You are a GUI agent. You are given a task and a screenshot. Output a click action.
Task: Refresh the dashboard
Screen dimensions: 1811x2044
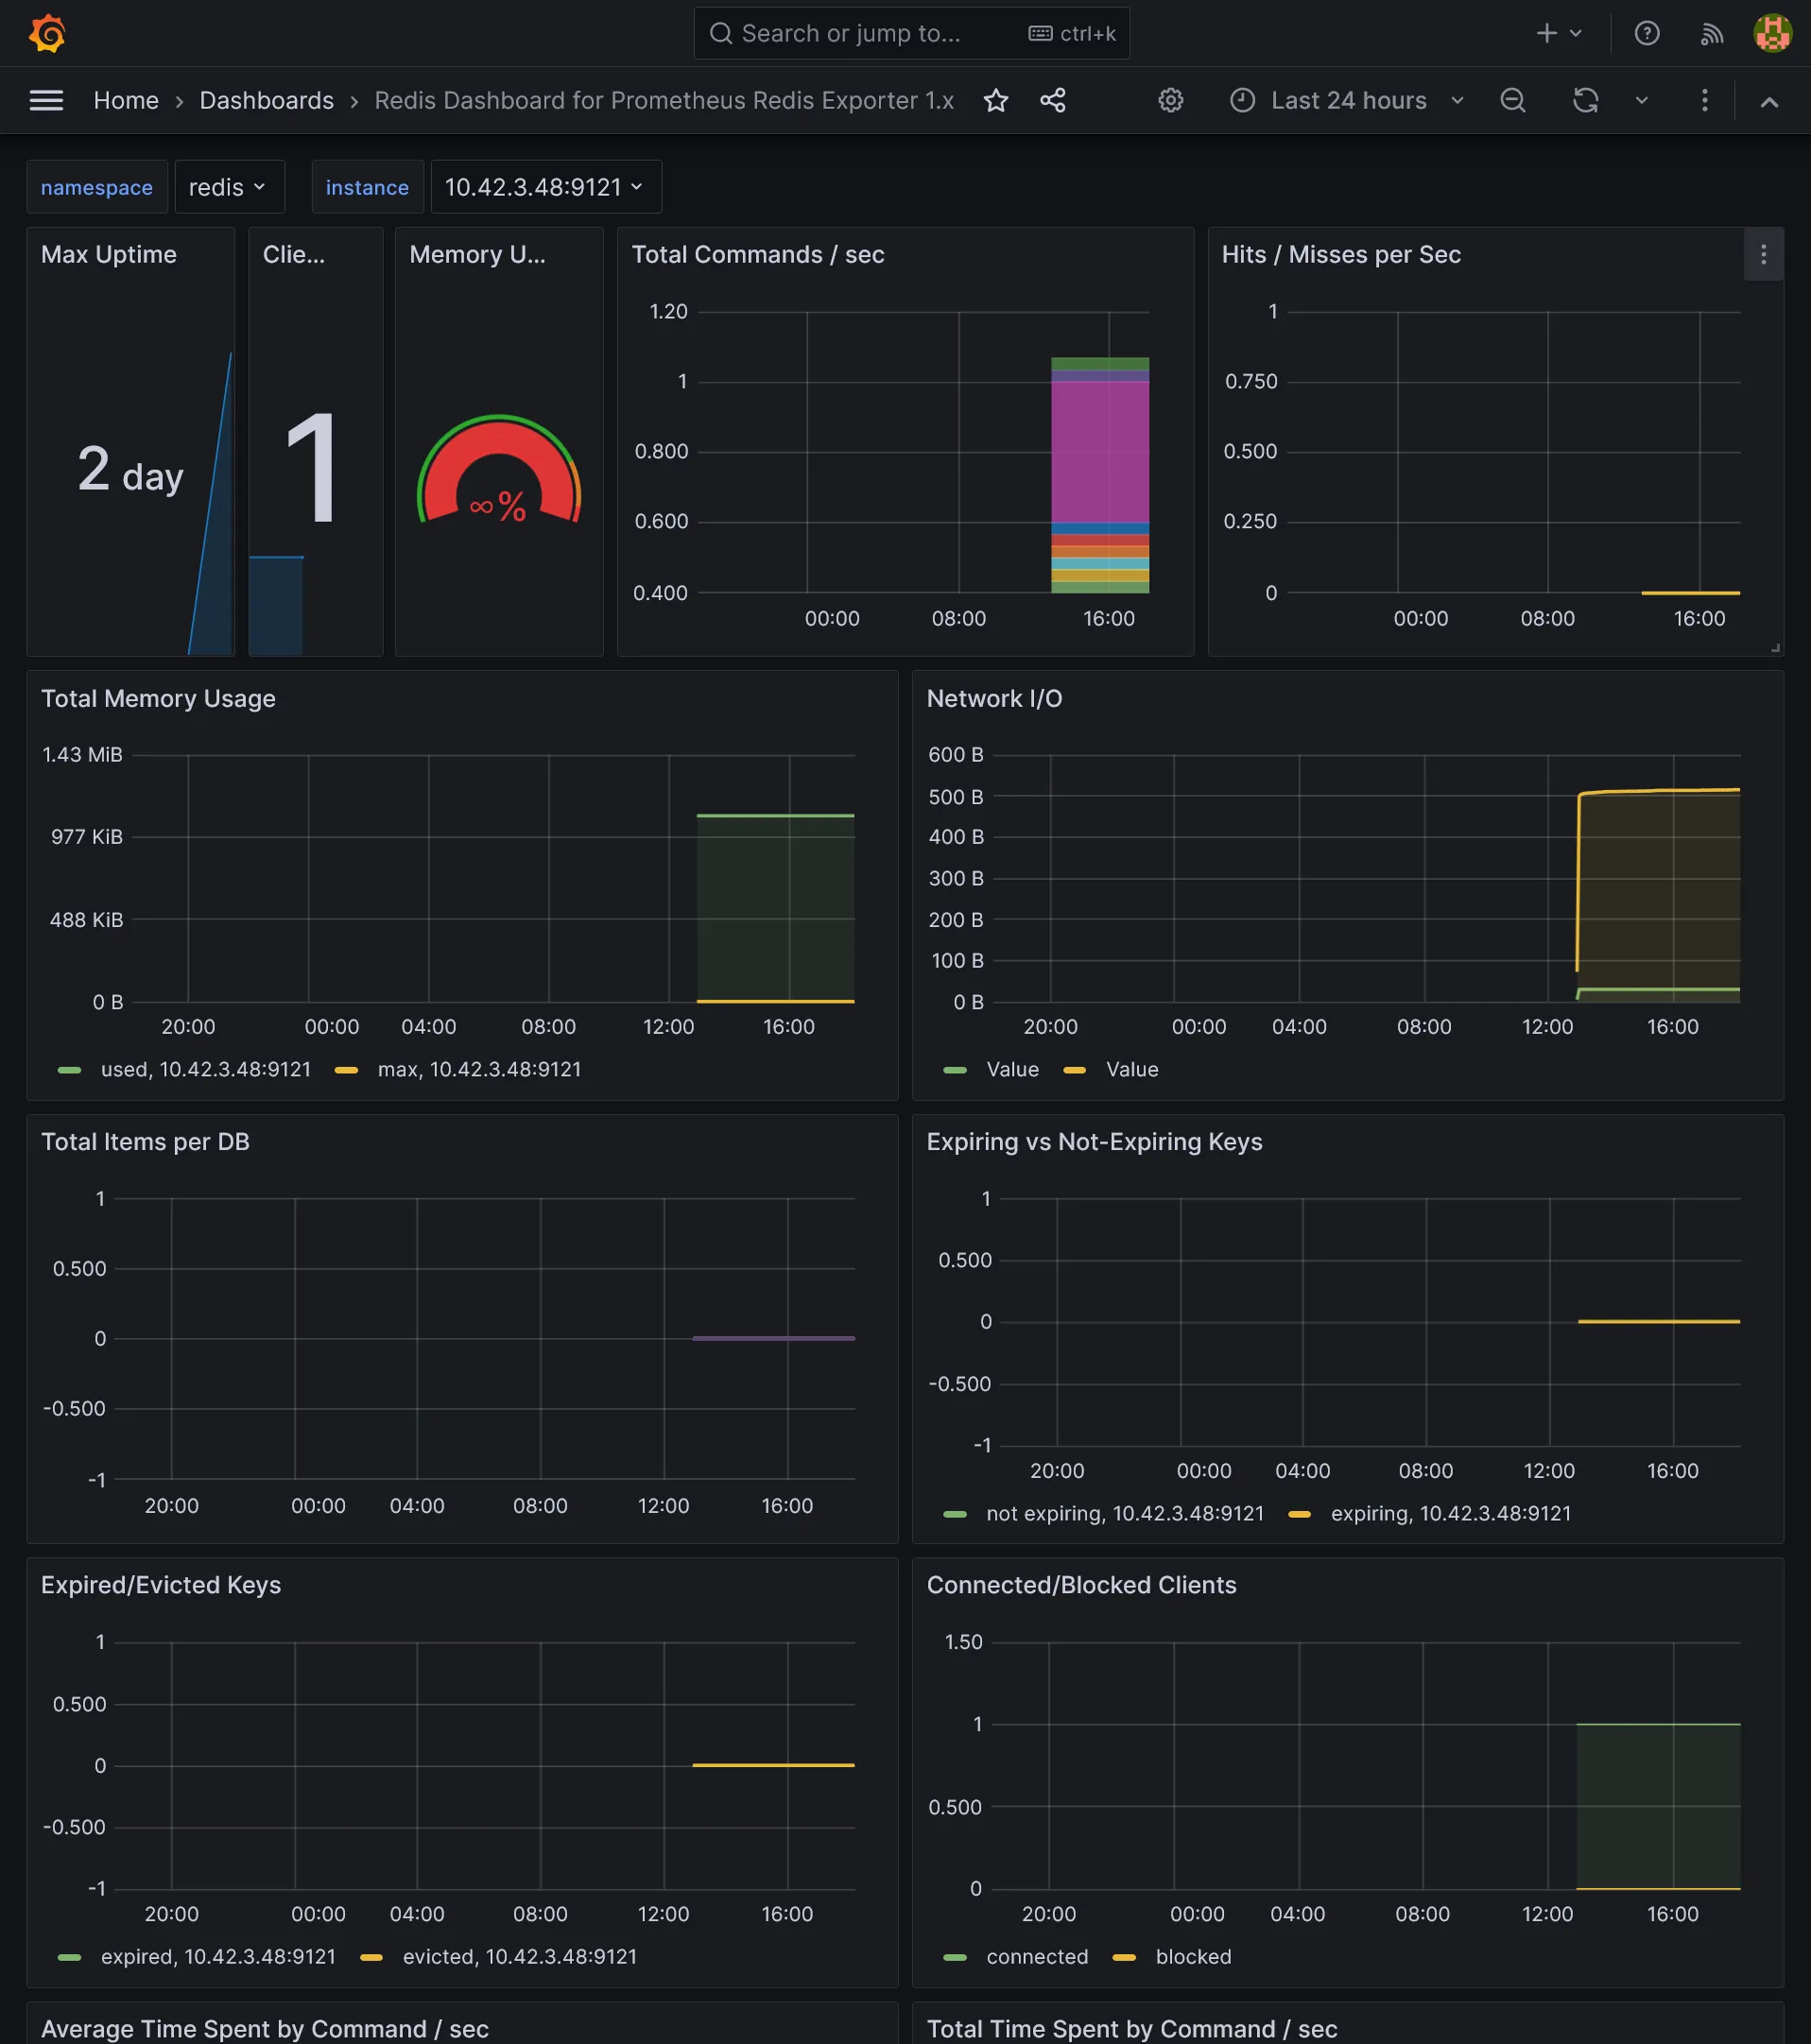(x=1585, y=100)
